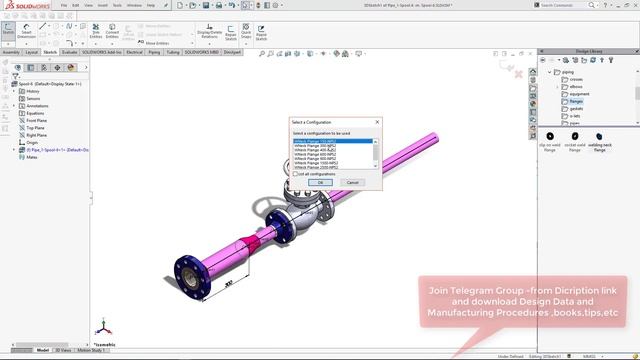
Task: Open Line tool dropdown arrow
Action: tap(49, 26)
